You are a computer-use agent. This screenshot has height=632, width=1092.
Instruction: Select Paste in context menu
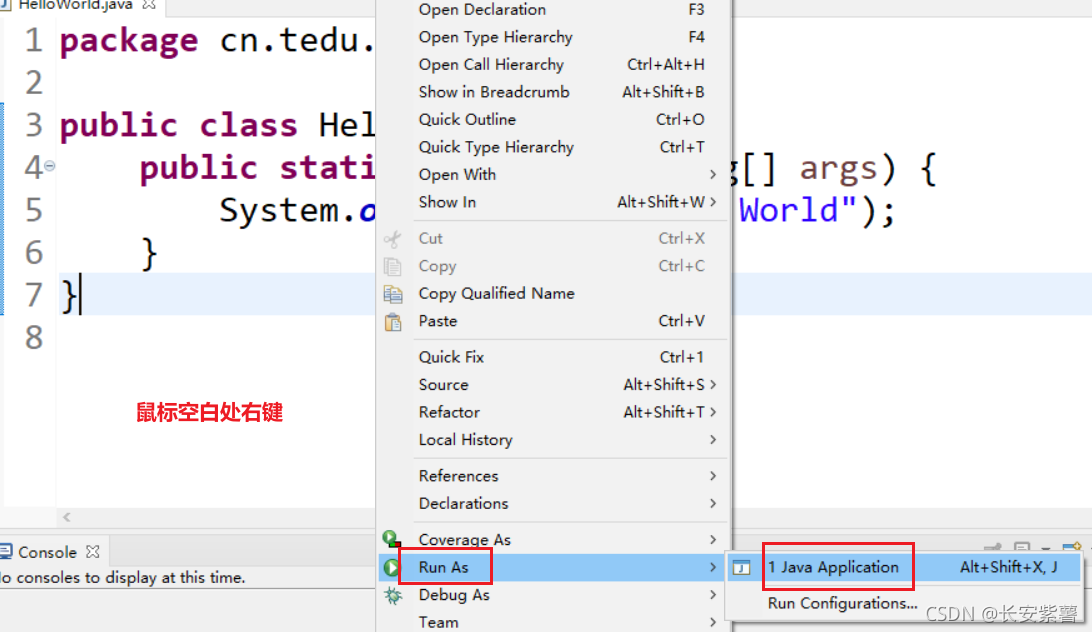coord(554,321)
